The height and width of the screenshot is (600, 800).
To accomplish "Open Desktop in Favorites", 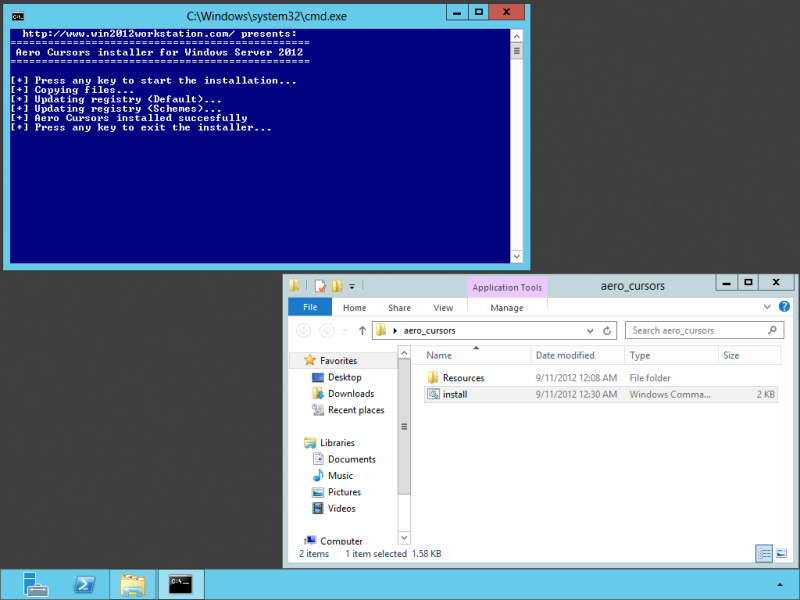I will (344, 378).
